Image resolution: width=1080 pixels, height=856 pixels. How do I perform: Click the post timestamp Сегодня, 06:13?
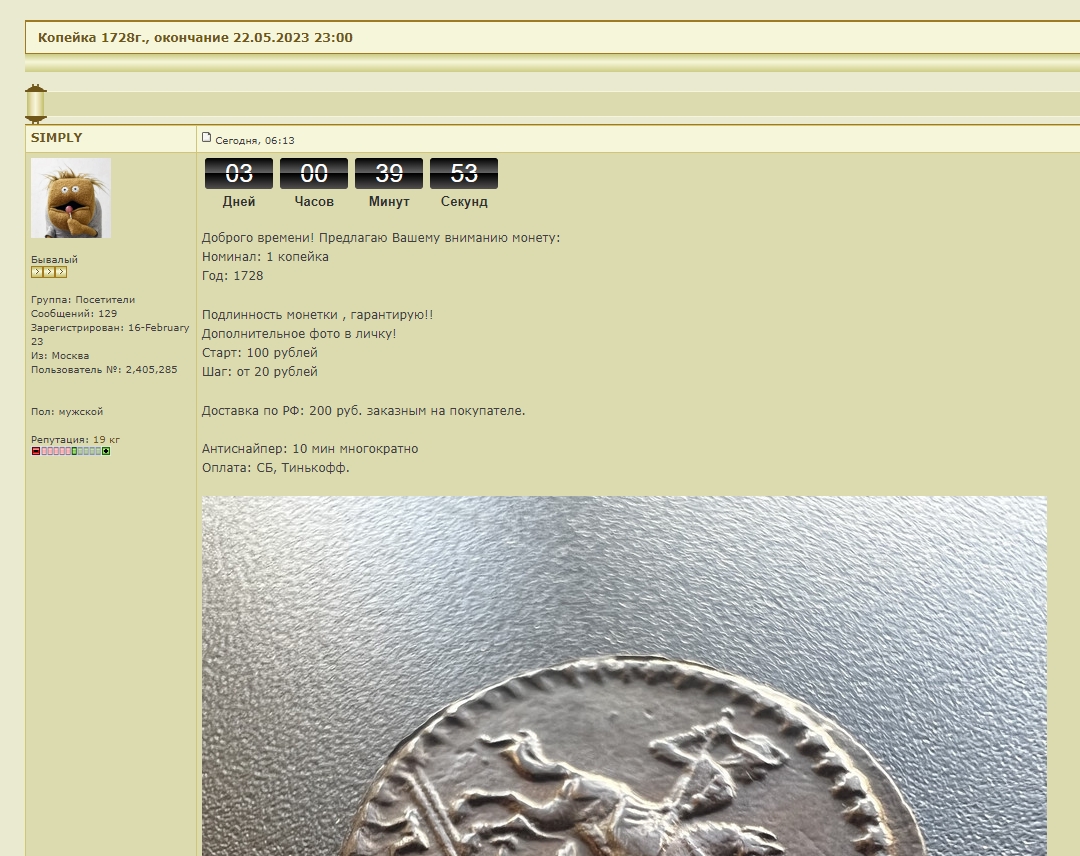255,141
